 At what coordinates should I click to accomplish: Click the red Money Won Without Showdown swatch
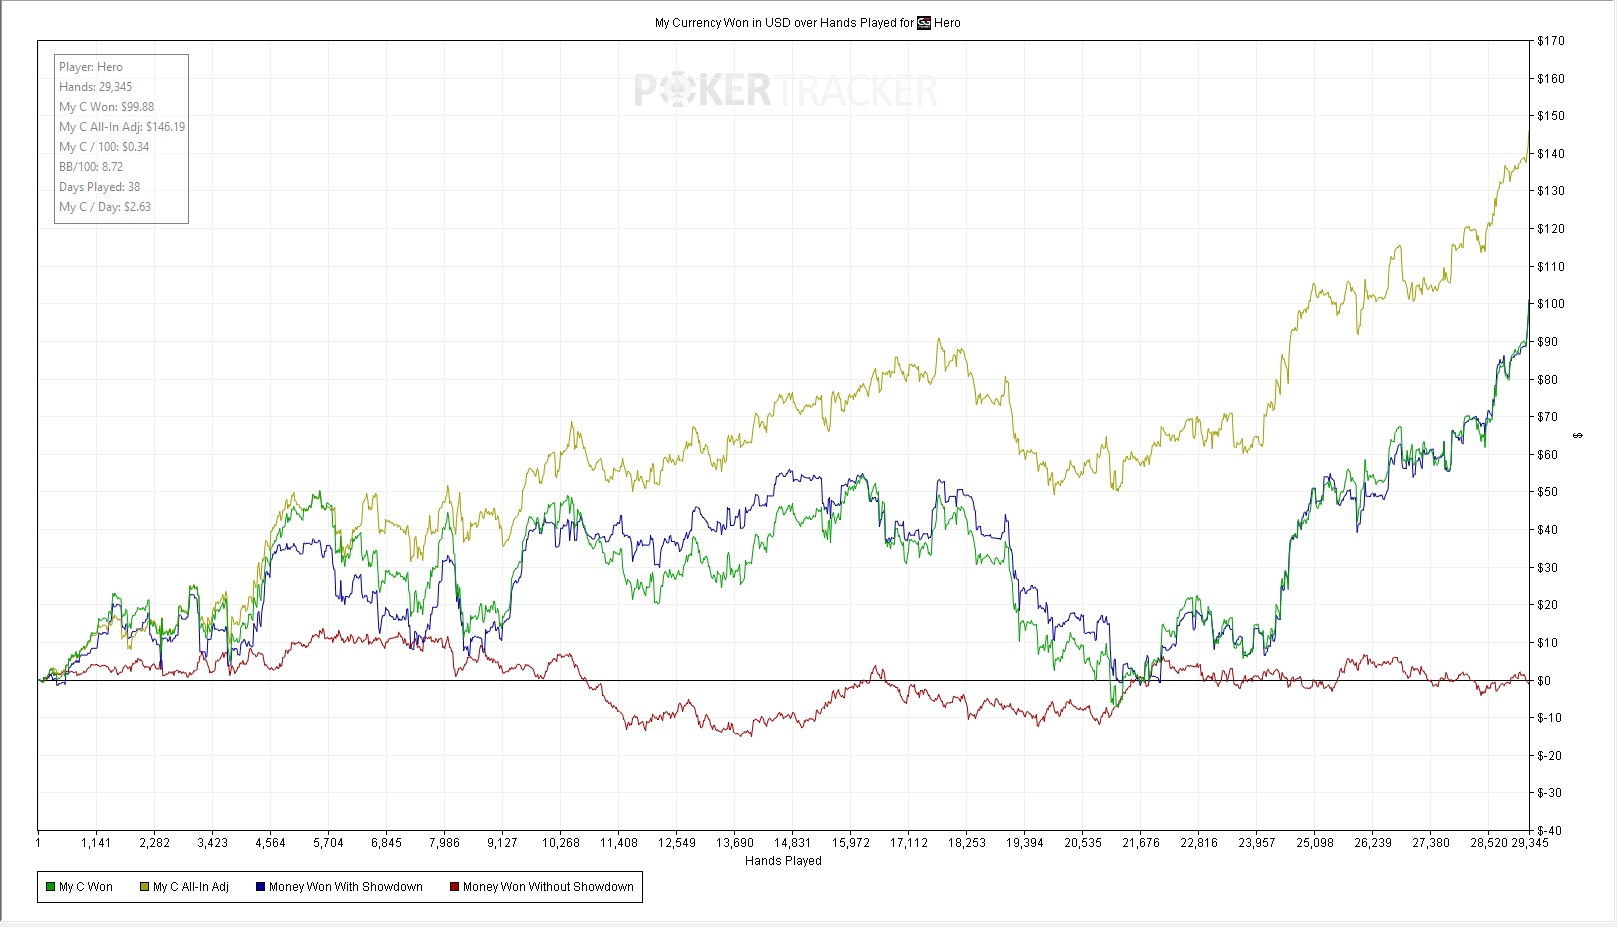pos(454,887)
